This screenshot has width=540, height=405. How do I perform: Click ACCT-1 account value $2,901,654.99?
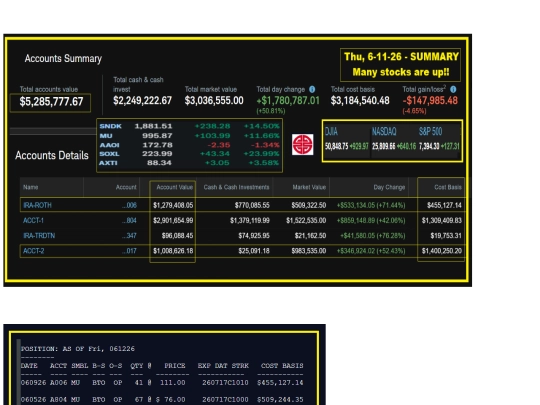pos(173,220)
